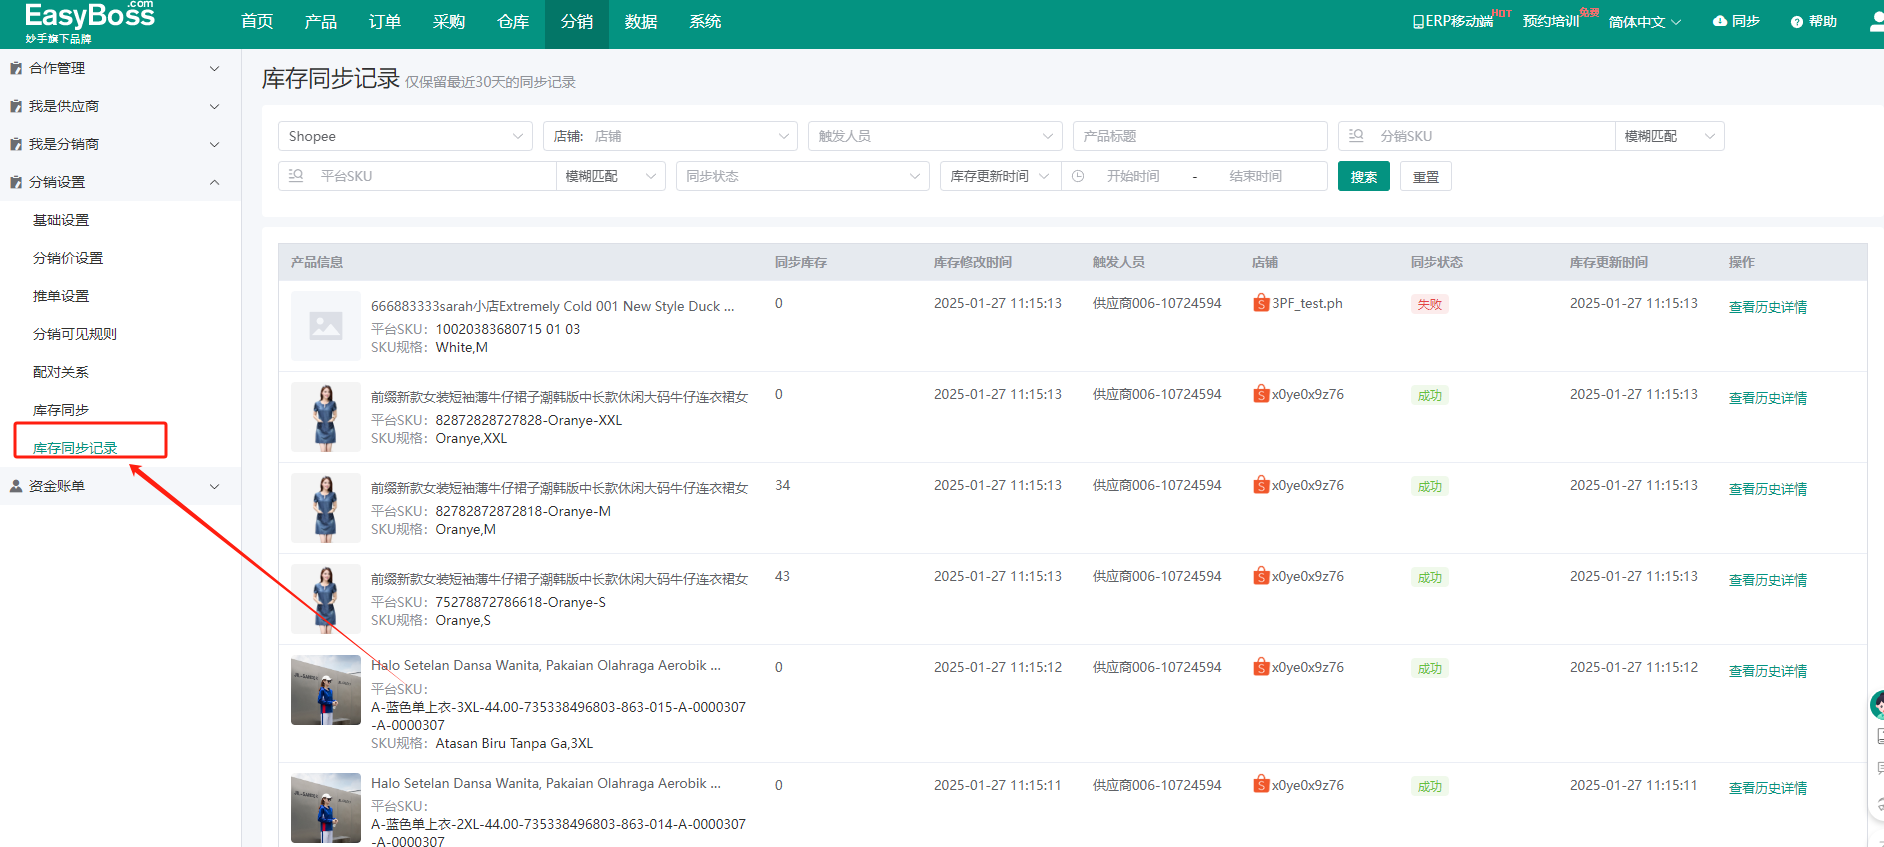Open 查看历史详情 for the failed record

coord(1767,307)
